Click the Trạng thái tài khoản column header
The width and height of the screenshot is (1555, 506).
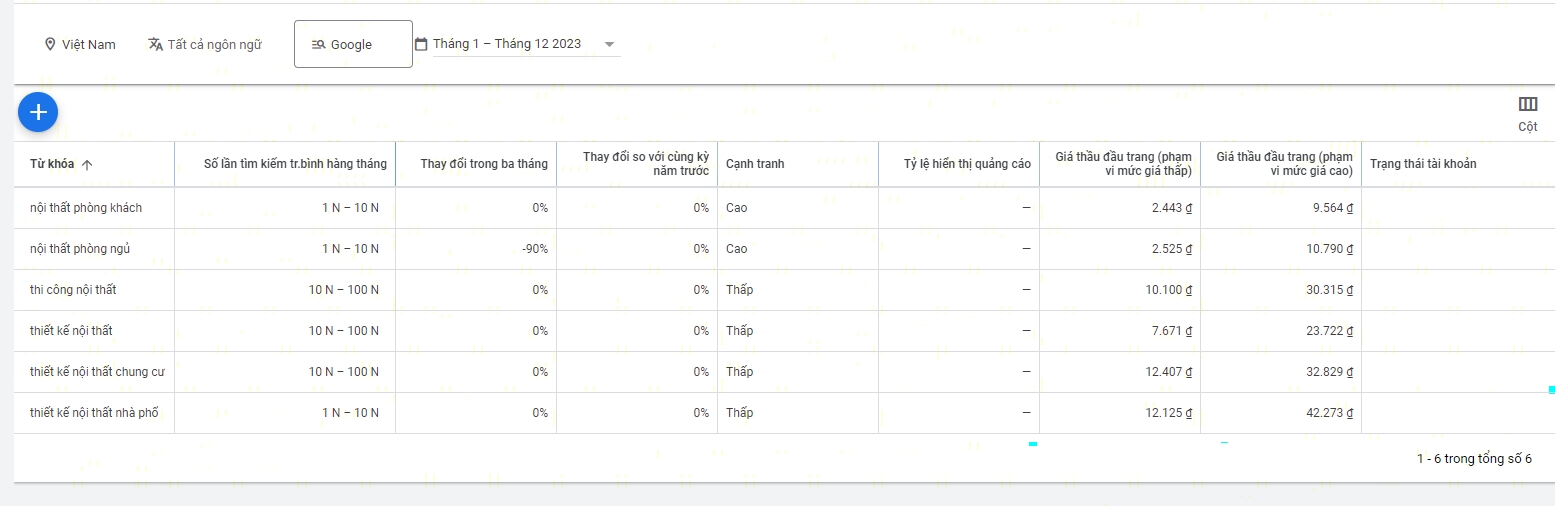1423,164
